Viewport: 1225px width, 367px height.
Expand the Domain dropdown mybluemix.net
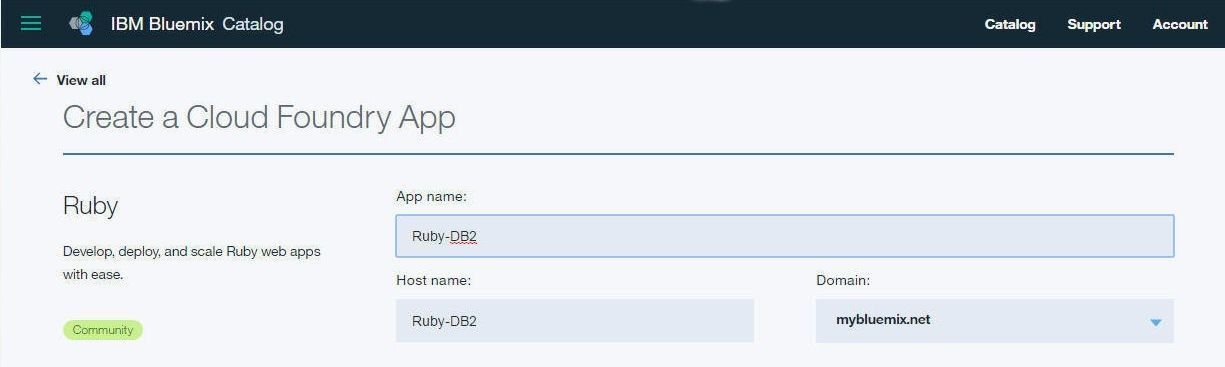click(995, 321)
